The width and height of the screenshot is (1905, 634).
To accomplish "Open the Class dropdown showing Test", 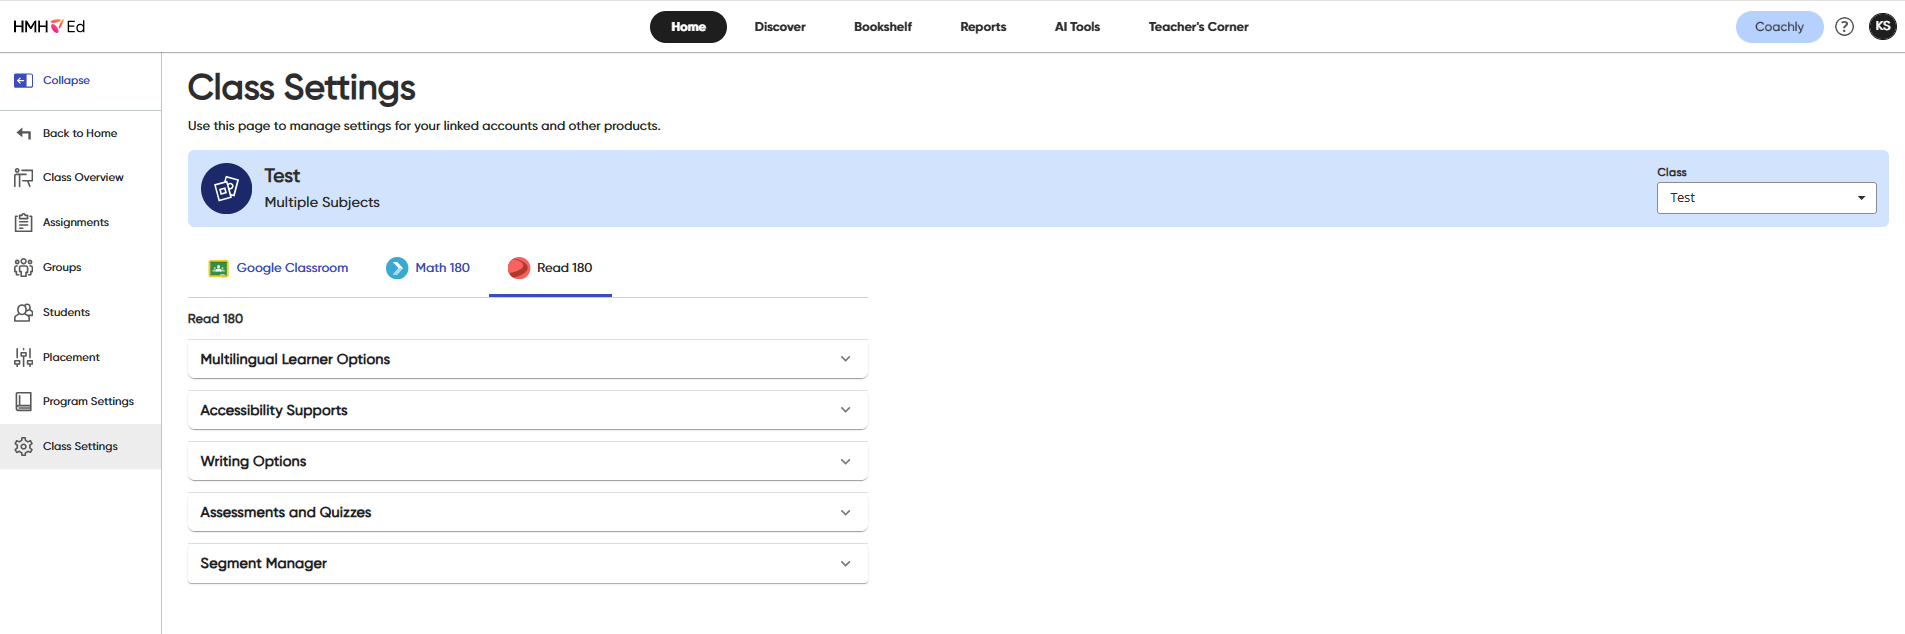I will [1766, 198].
